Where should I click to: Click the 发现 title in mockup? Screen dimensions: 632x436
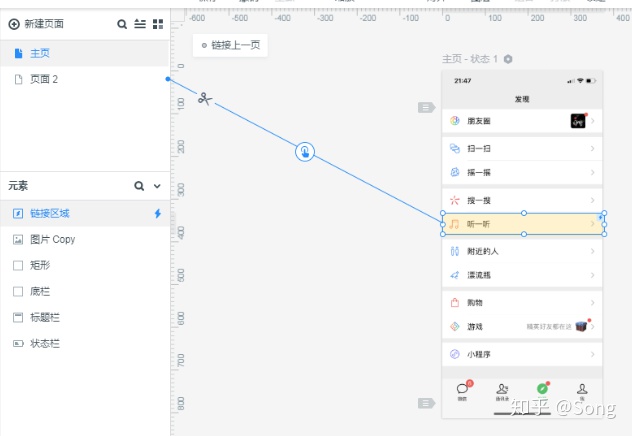tap(522, 99)
